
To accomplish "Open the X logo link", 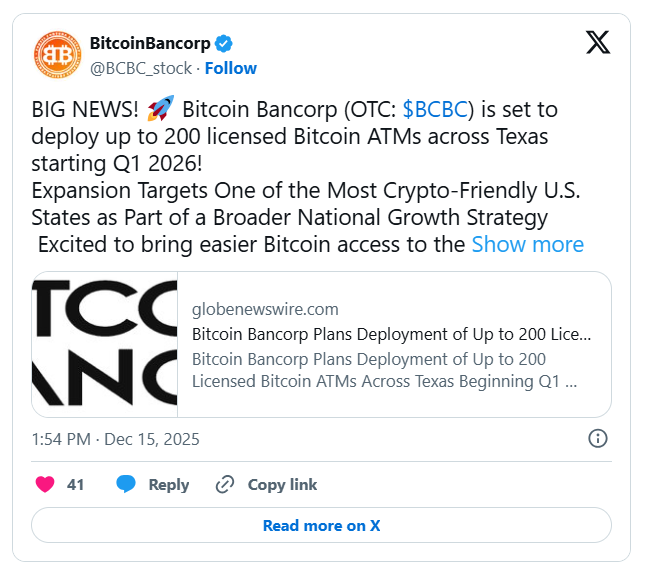I will pos(597,44).
